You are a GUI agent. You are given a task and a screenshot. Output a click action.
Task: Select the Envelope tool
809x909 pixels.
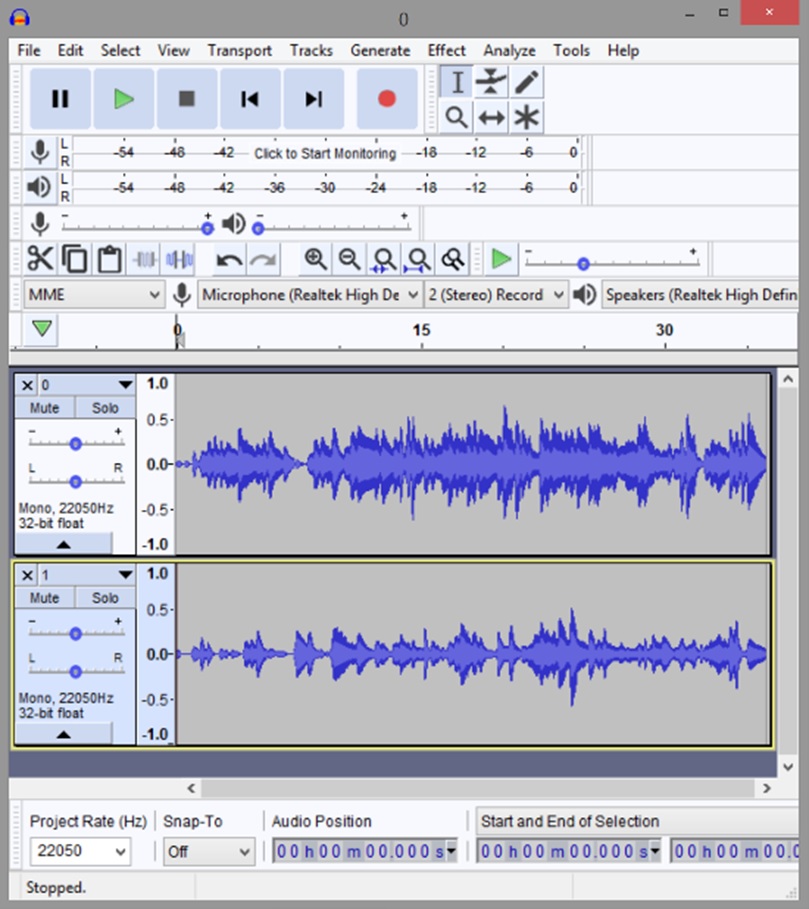click(491, 82)
